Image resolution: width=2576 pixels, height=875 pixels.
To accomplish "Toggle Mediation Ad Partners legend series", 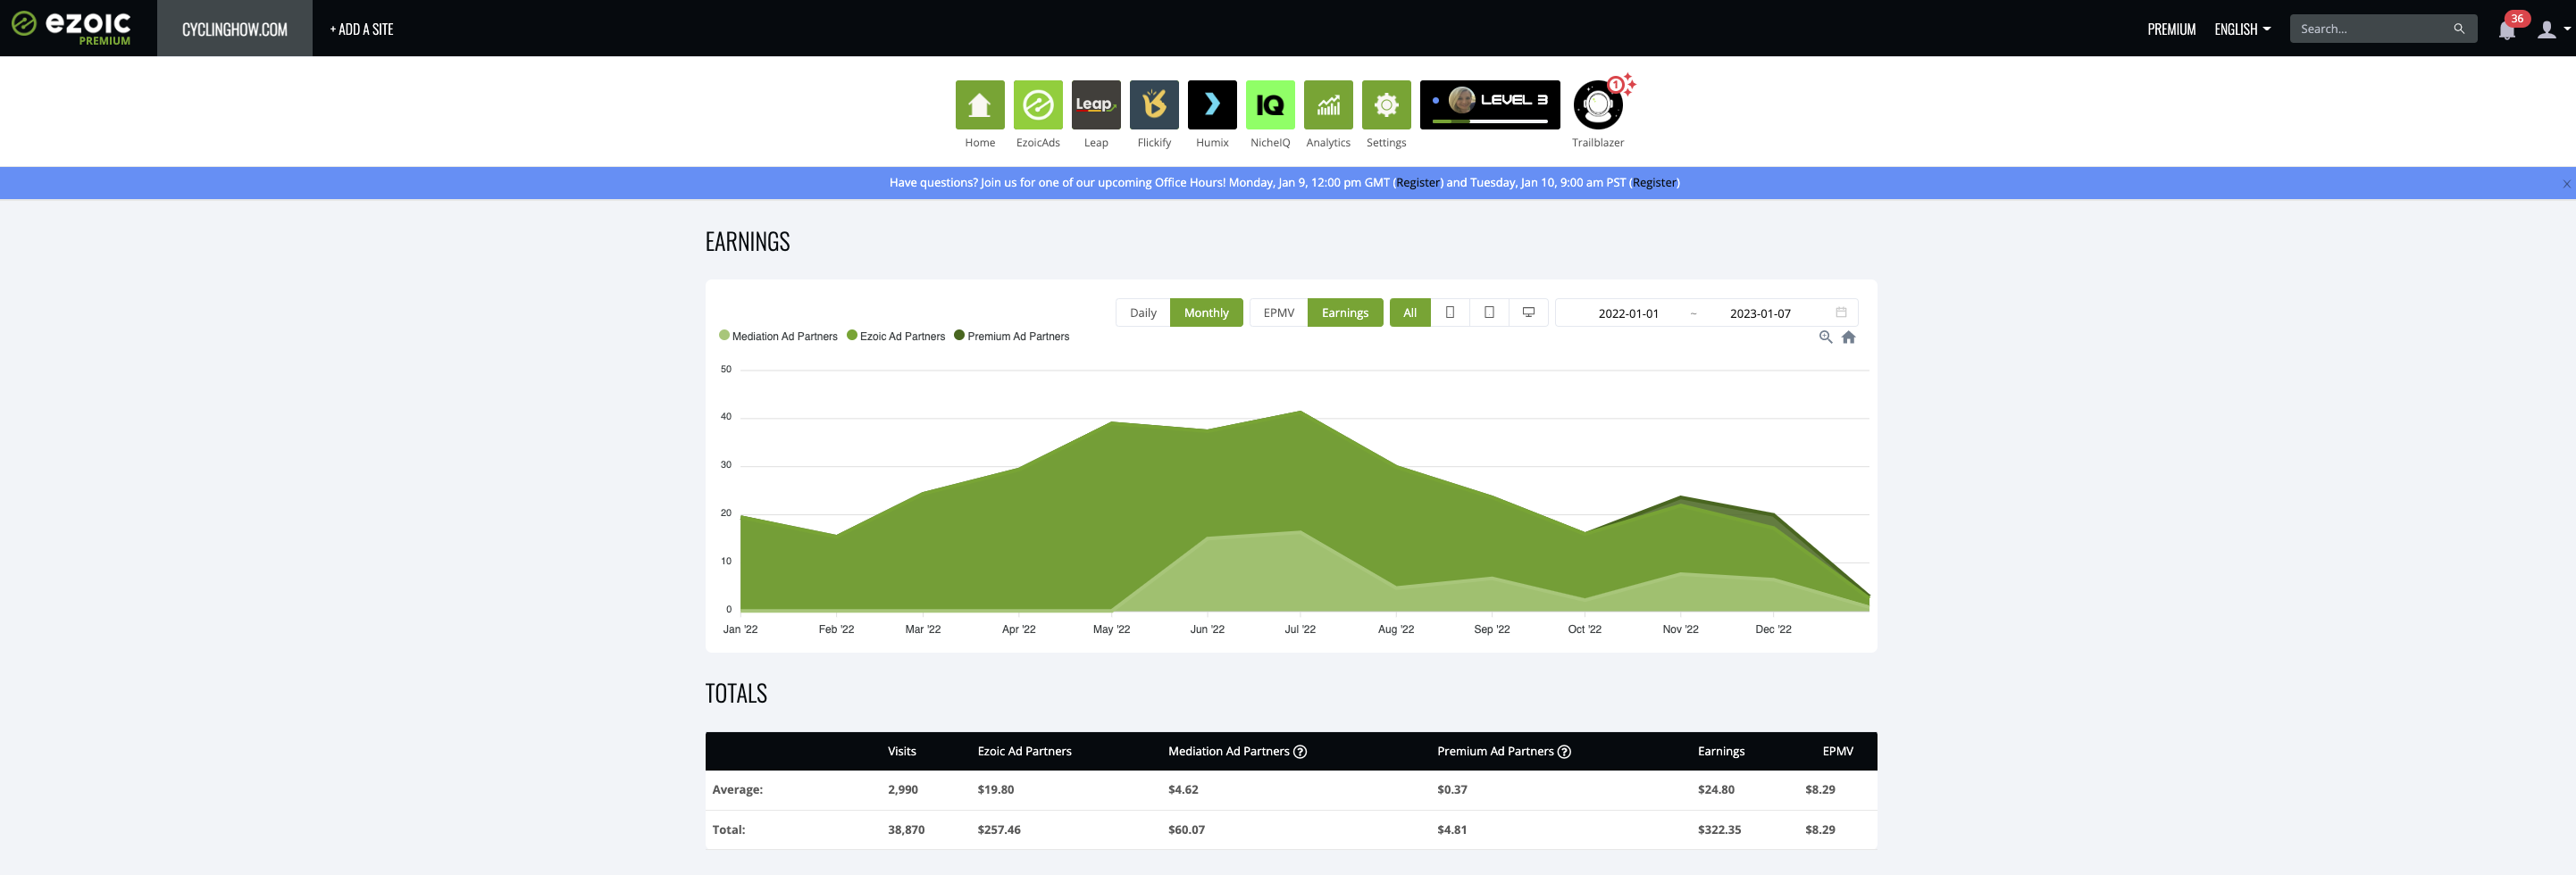I will click(x=778, y=336).
